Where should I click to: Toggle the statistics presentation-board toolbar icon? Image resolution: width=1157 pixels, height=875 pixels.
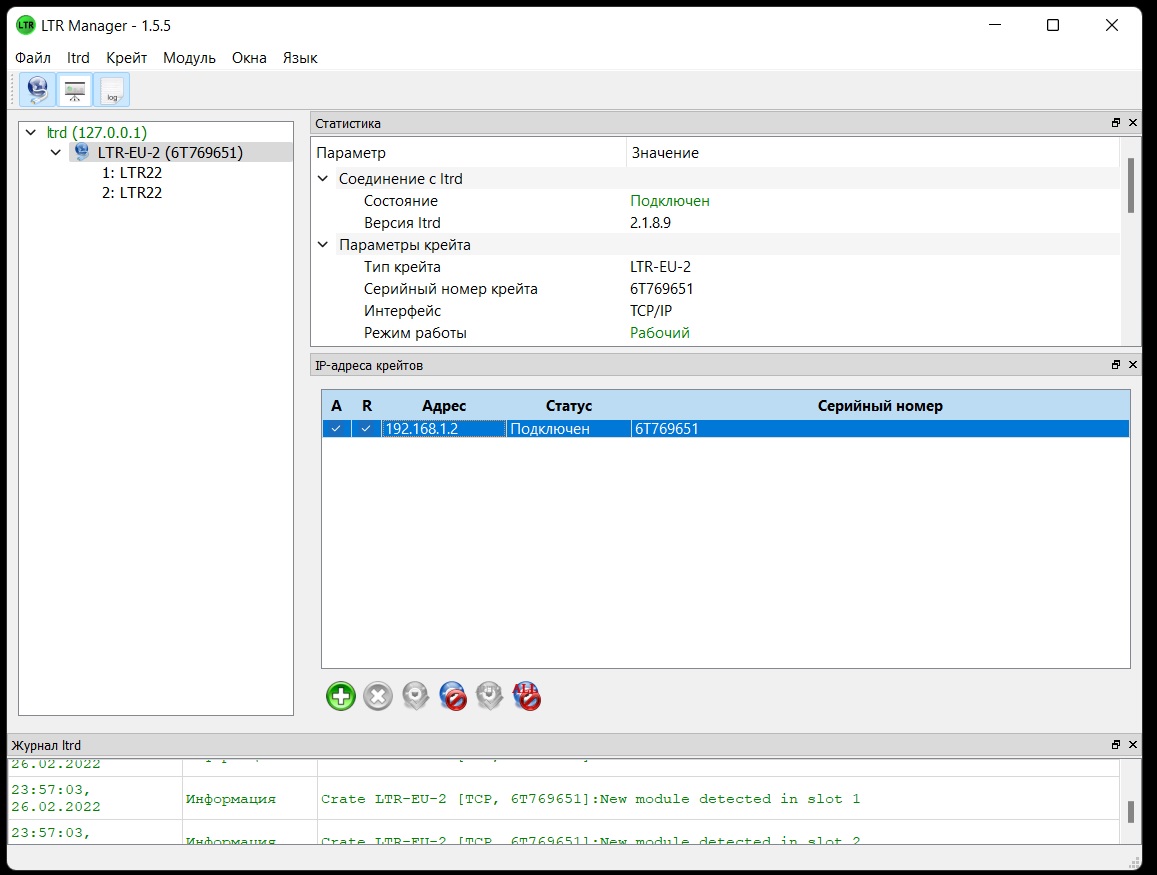(x=75, y=90)
